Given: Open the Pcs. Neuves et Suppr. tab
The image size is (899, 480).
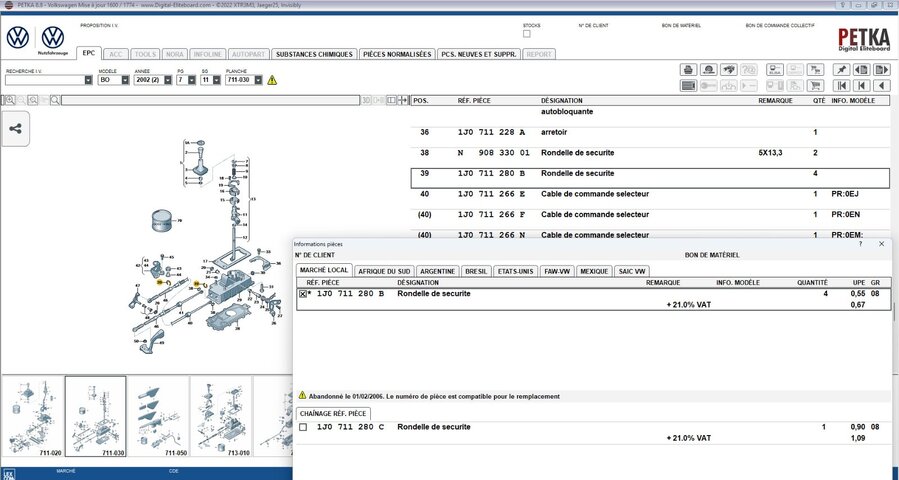Looking at the screenshot, I should [x=479, y=54].
